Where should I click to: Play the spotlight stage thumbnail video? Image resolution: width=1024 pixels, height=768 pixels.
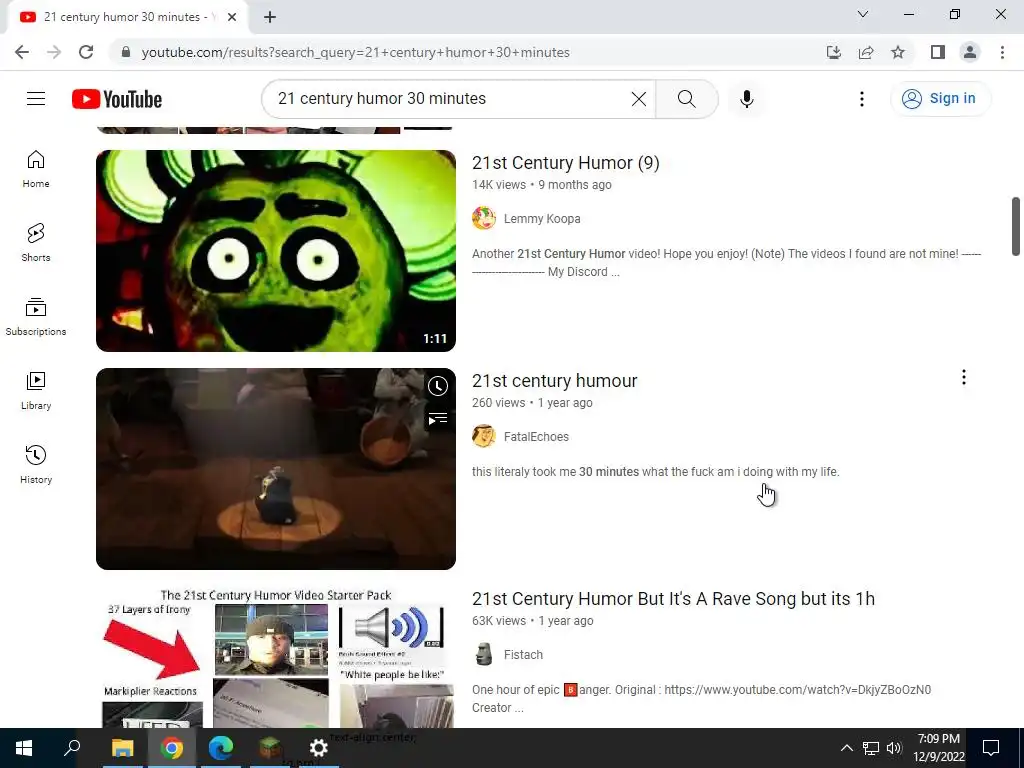[276, 469]
